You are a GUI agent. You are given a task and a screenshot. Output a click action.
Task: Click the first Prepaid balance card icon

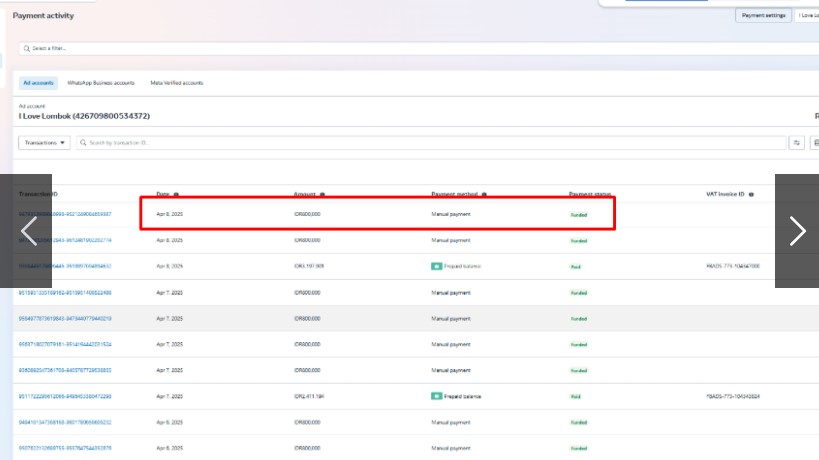(436, 267)
